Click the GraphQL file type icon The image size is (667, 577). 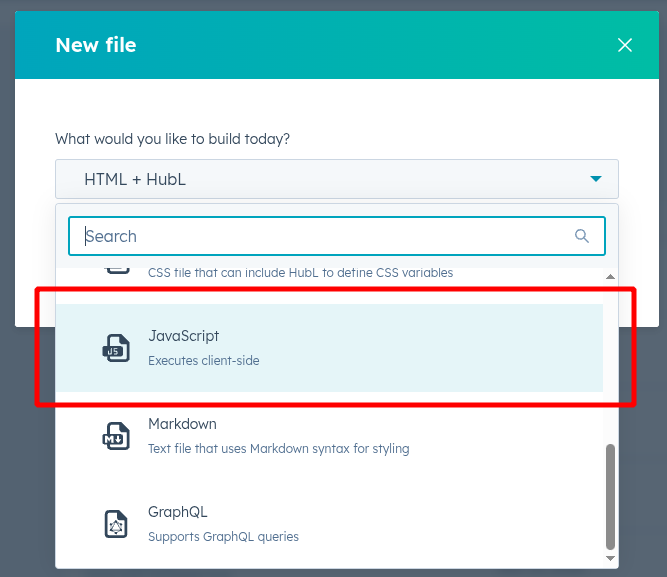pos(117,524)
